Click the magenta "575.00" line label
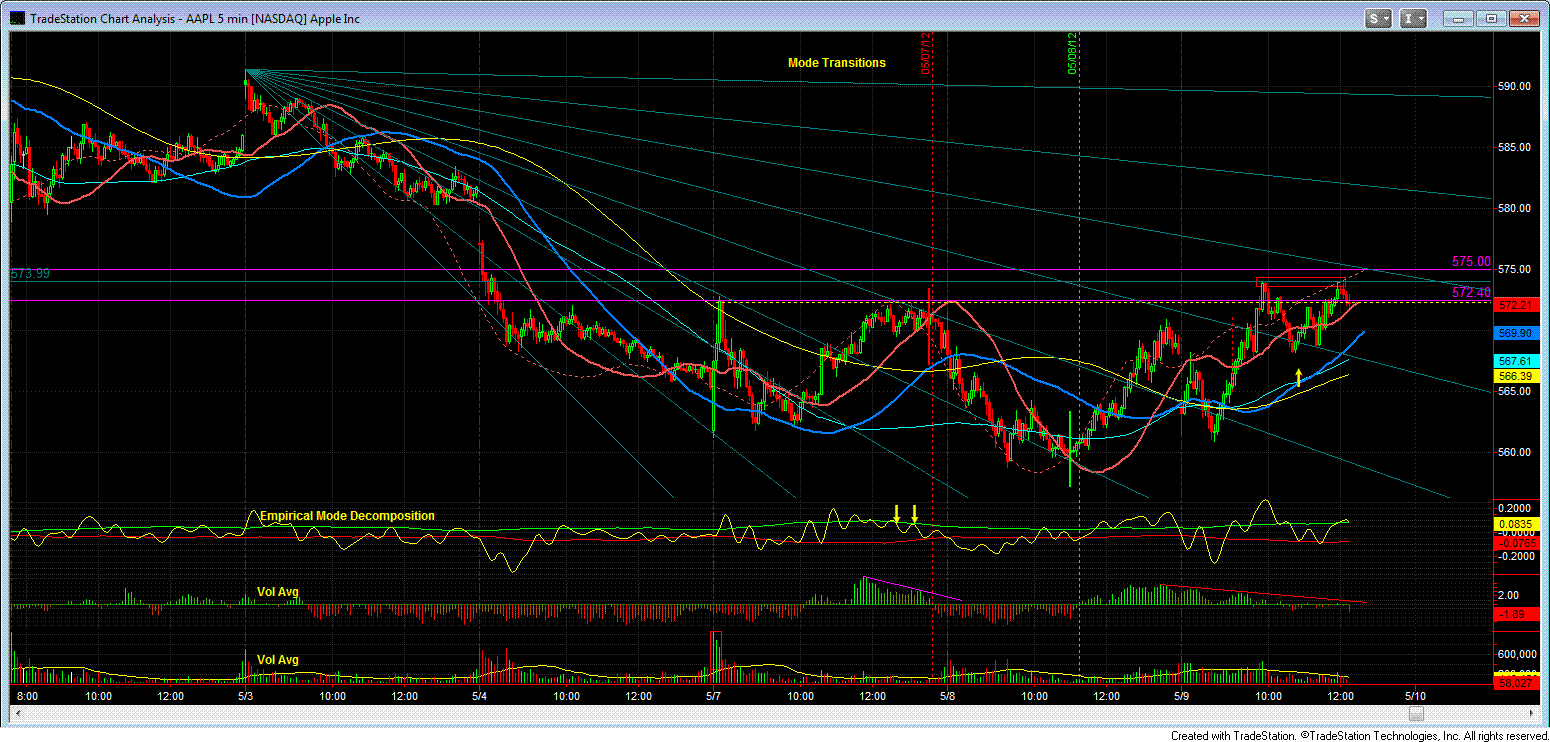Image resolution: width=1550 pixels, height=742 pixels. coord(1471,261)
